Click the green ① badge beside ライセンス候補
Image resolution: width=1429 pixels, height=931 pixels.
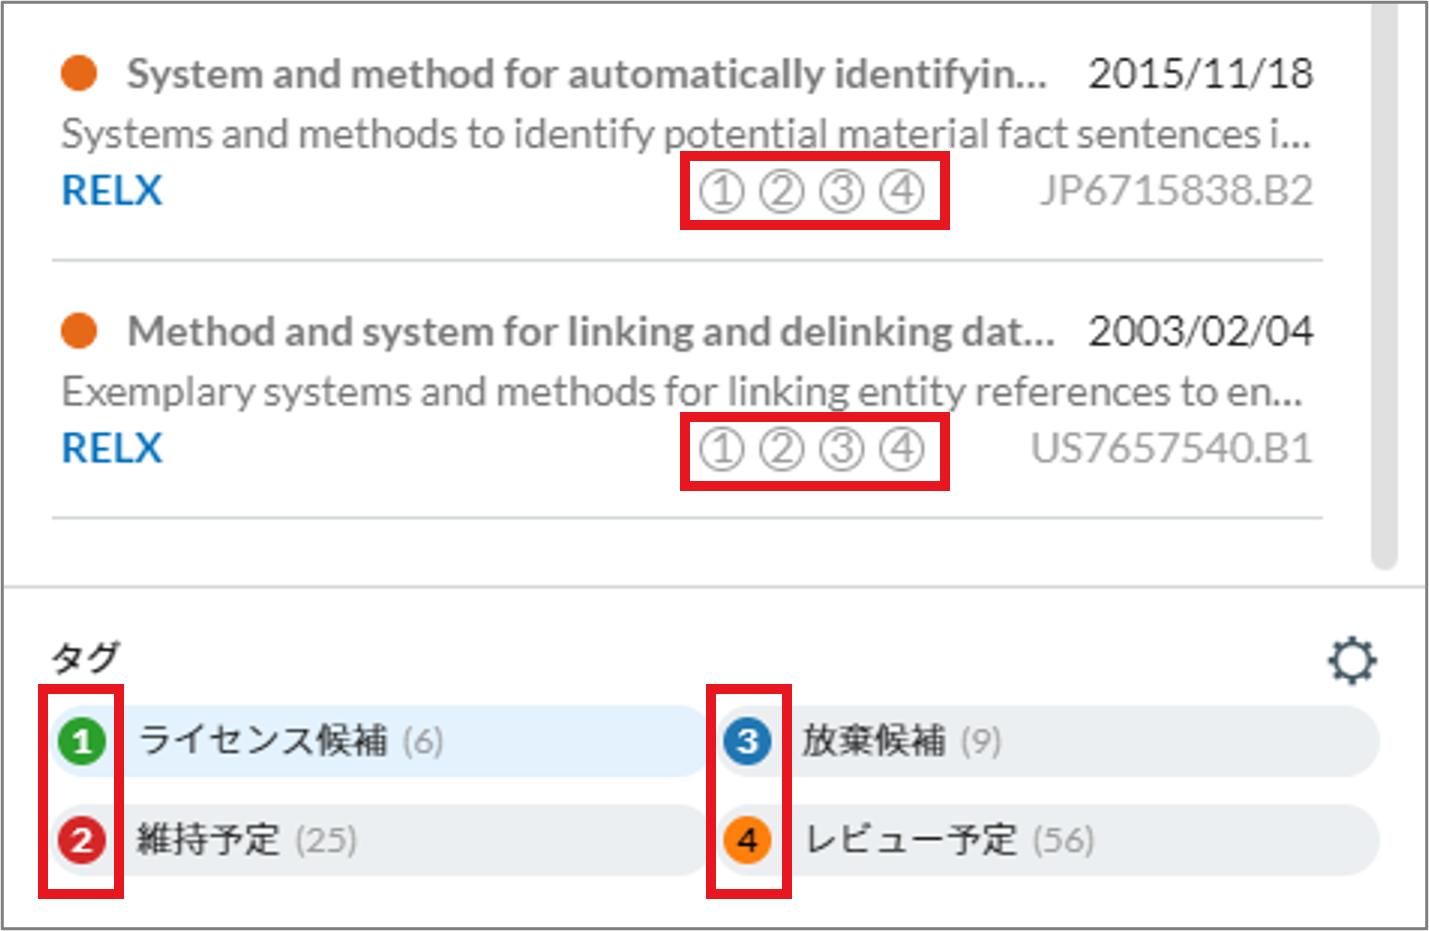[x=81, y=742]
